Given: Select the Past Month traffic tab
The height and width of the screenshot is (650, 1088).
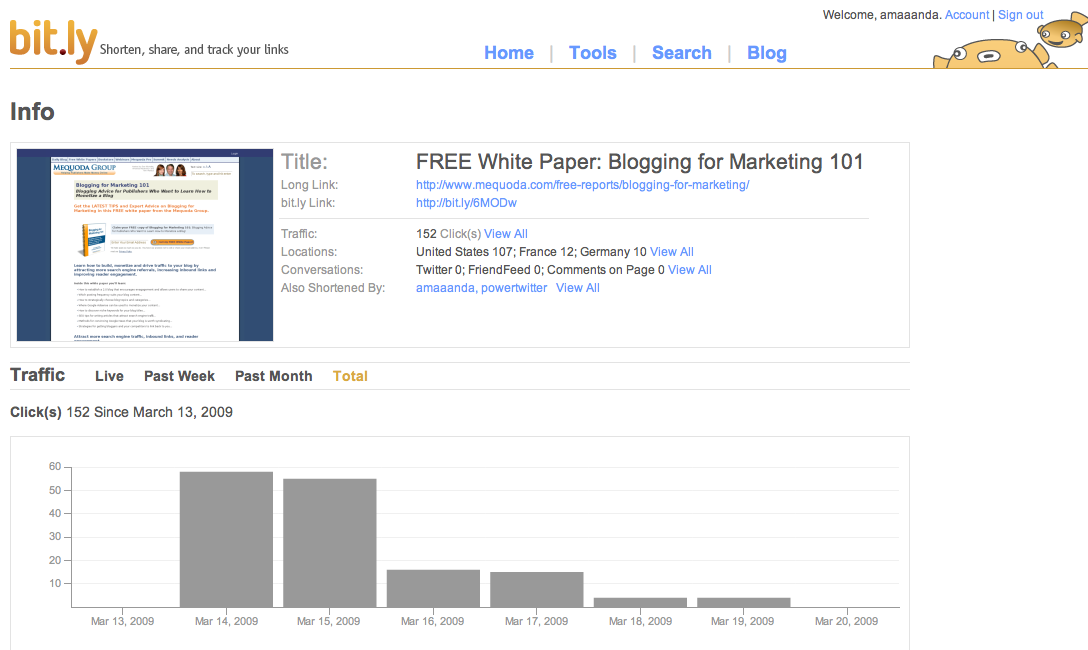Looking at the screenshot, I should [273, 376].
